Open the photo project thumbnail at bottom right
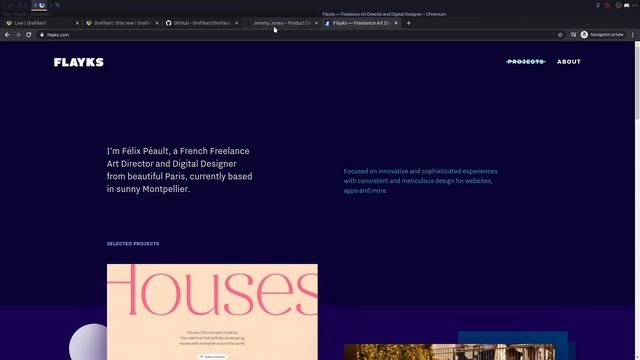 point(449,352)
